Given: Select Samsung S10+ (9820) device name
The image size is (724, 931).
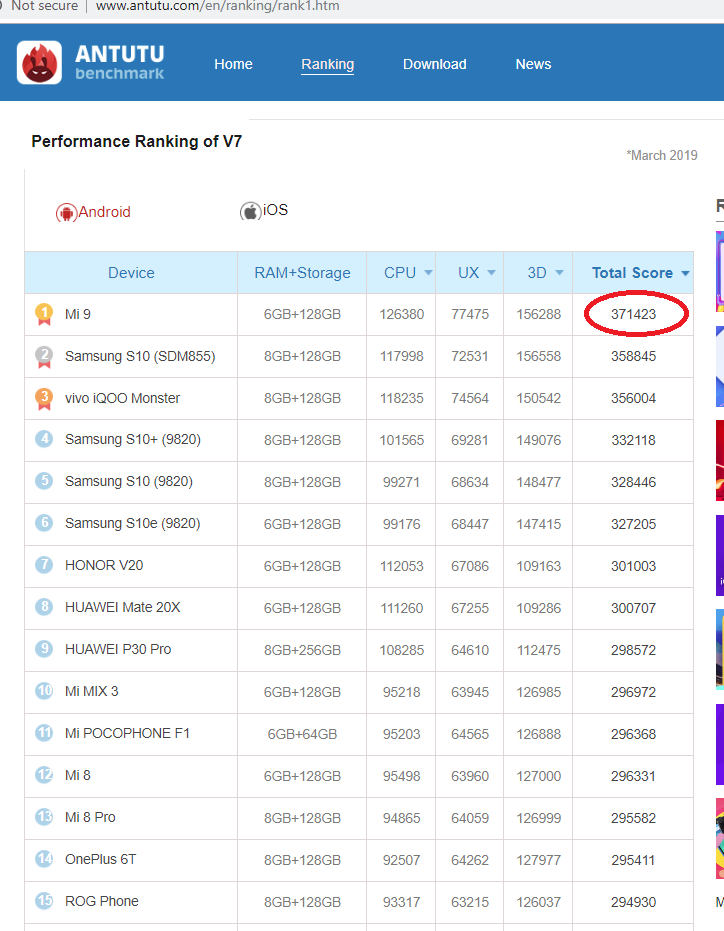Looking at the screenshot, I should (133, 439).
